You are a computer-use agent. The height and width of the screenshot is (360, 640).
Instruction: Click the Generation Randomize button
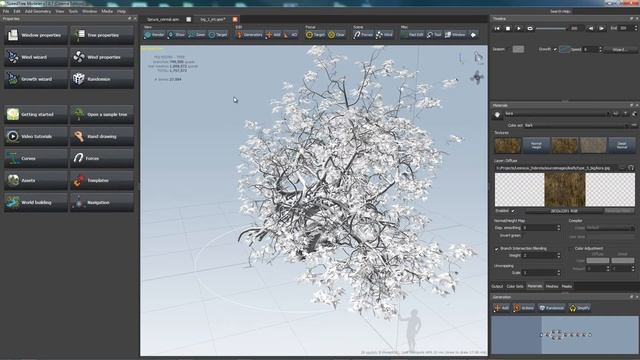[551, 308]
